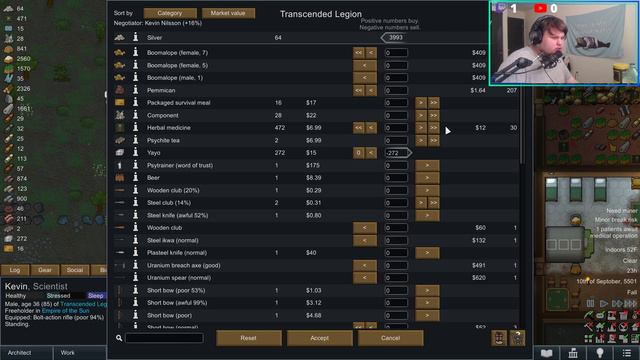Viewport: 640px width, 360px height.
Task: Reset Yayo amount with the 0 button
Action: pyautogui.click(x=358, y=153)
